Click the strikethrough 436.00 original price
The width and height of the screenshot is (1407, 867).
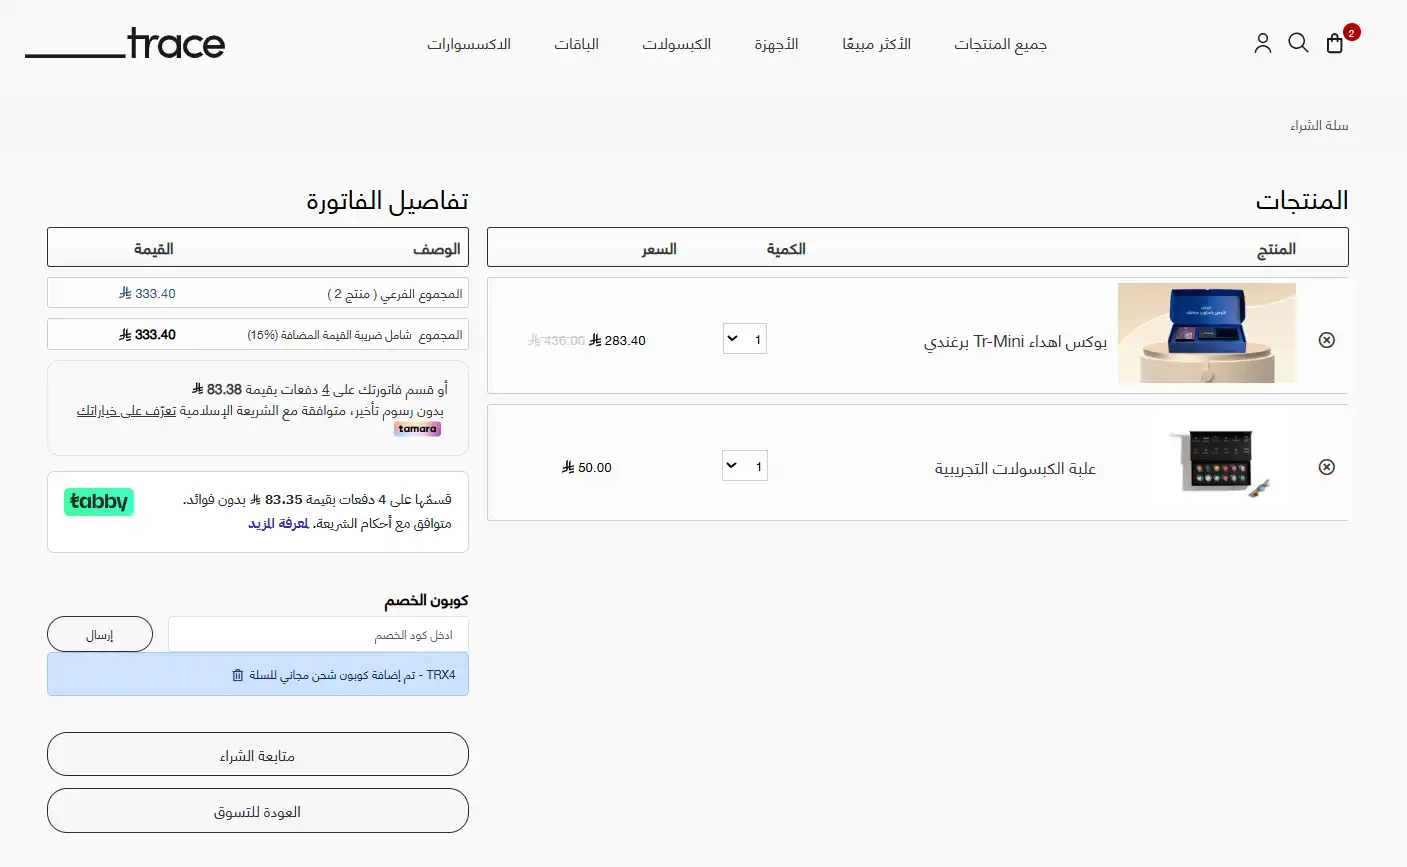[x=557, y=341]
